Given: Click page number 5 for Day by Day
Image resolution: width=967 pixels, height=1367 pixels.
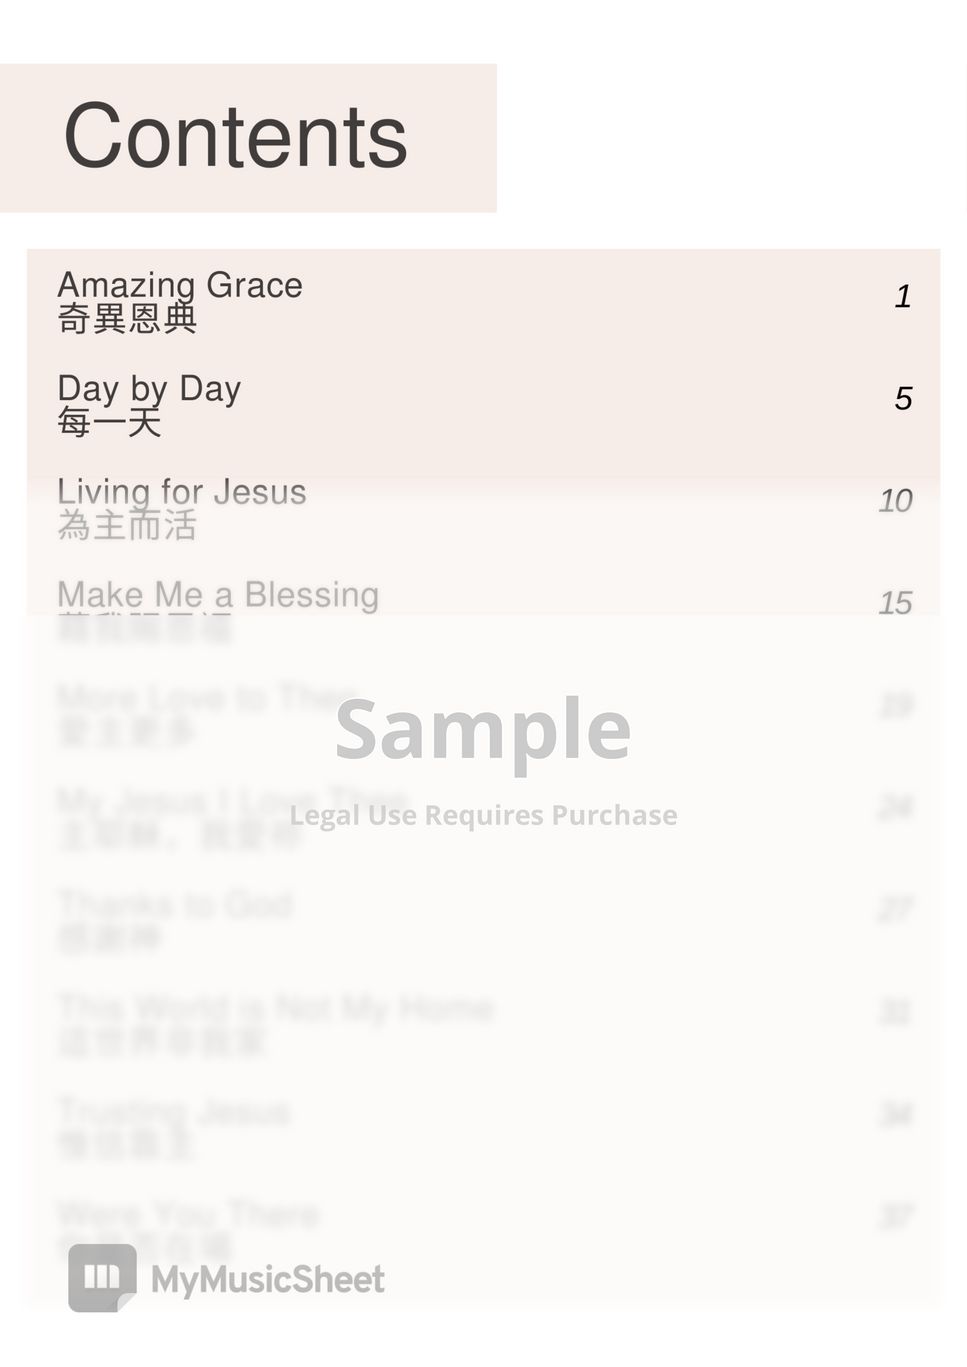Looking at the screenshot, I should (x=902, y=399).
